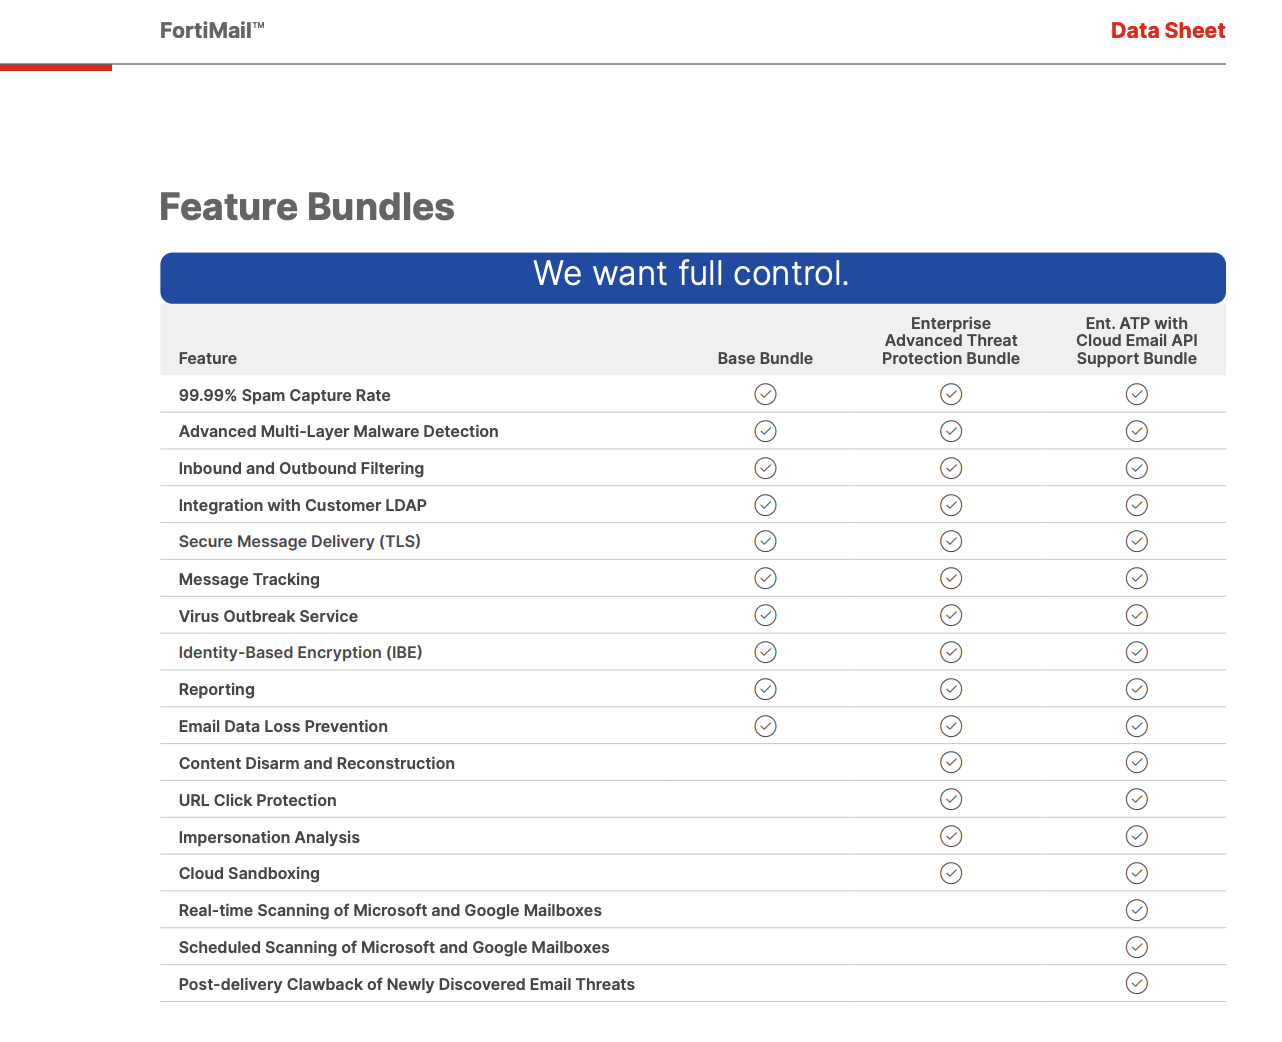Click Enterprise ATP checkmark for Content Disarm and Reconstruction
The height and width of the screenshot is (1042, 1282).
click(951, 762)
